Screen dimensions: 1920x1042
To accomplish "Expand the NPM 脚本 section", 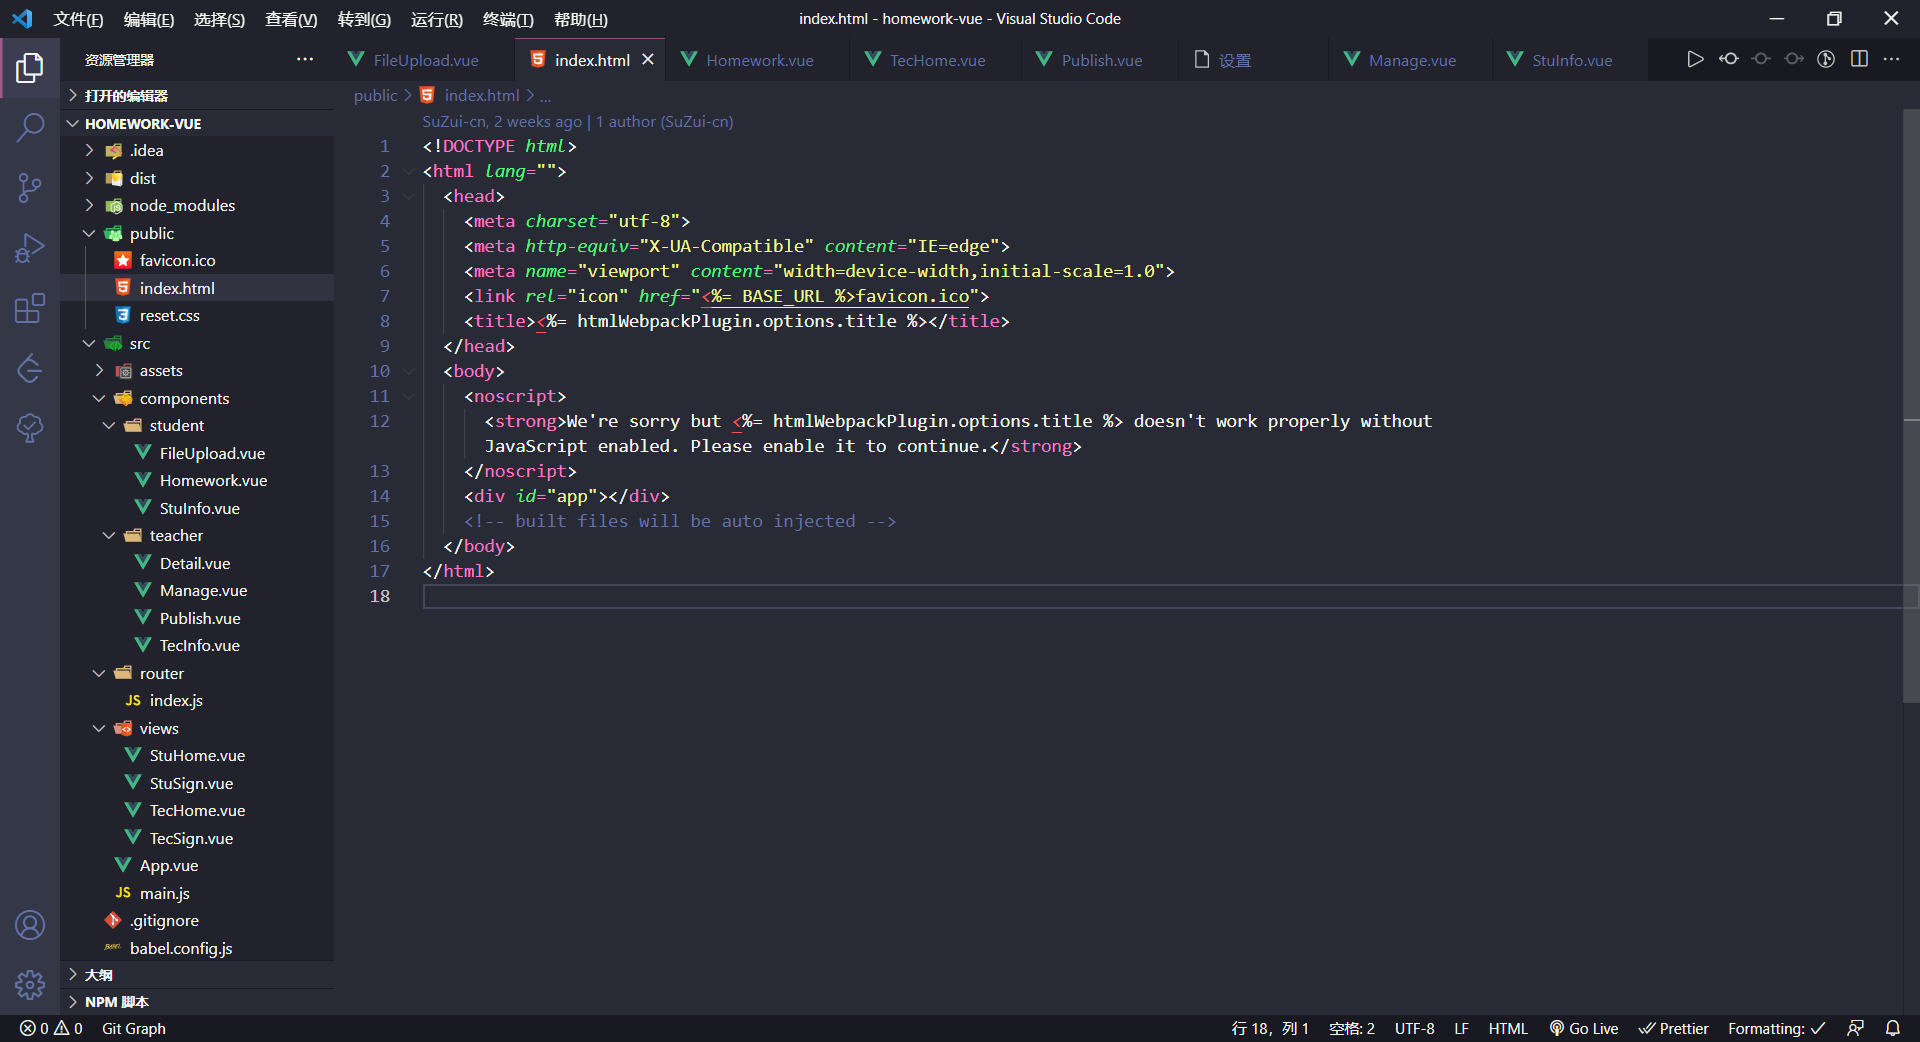I will coord(116,1001).
